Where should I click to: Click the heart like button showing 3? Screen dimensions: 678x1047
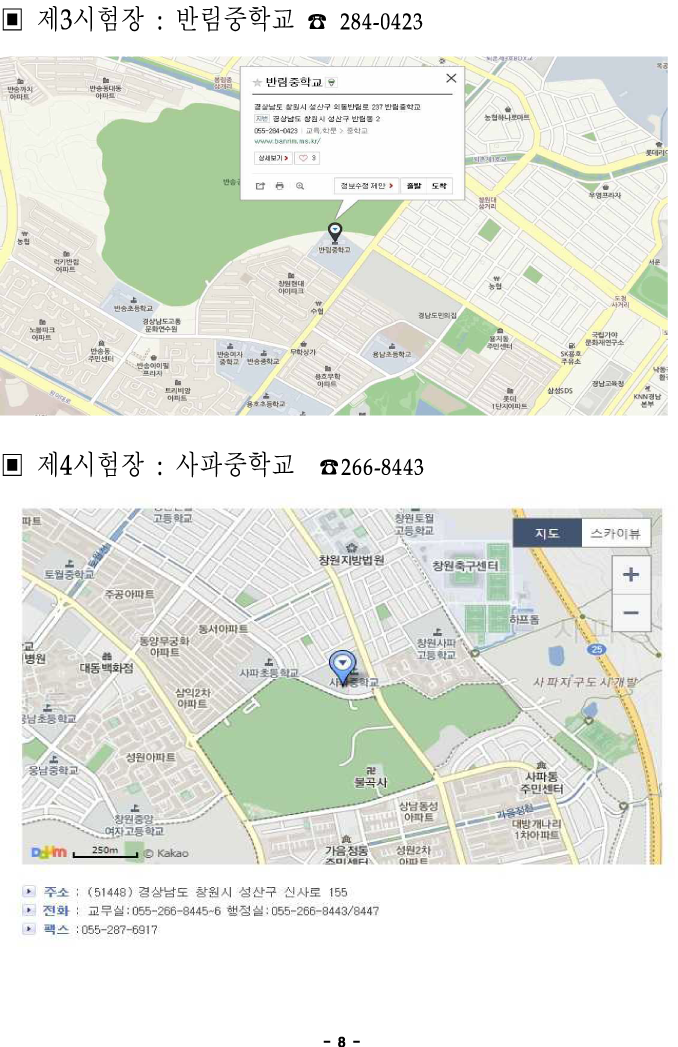tap(307, 158)
